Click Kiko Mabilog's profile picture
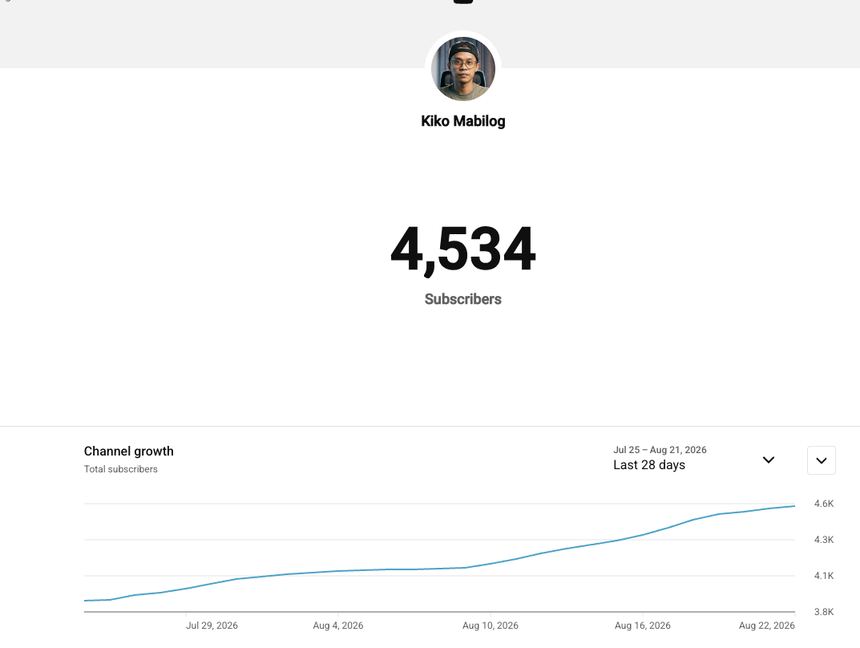The image size is (860, 648). click(463, 69)
